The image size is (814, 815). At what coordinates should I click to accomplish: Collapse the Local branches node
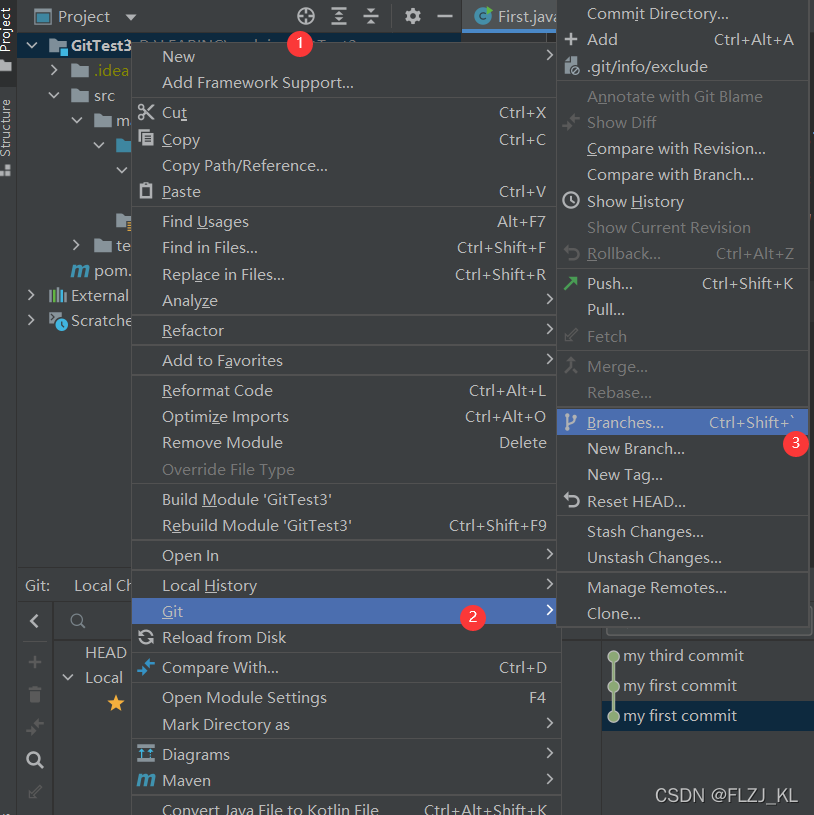[x=68, y=677]
